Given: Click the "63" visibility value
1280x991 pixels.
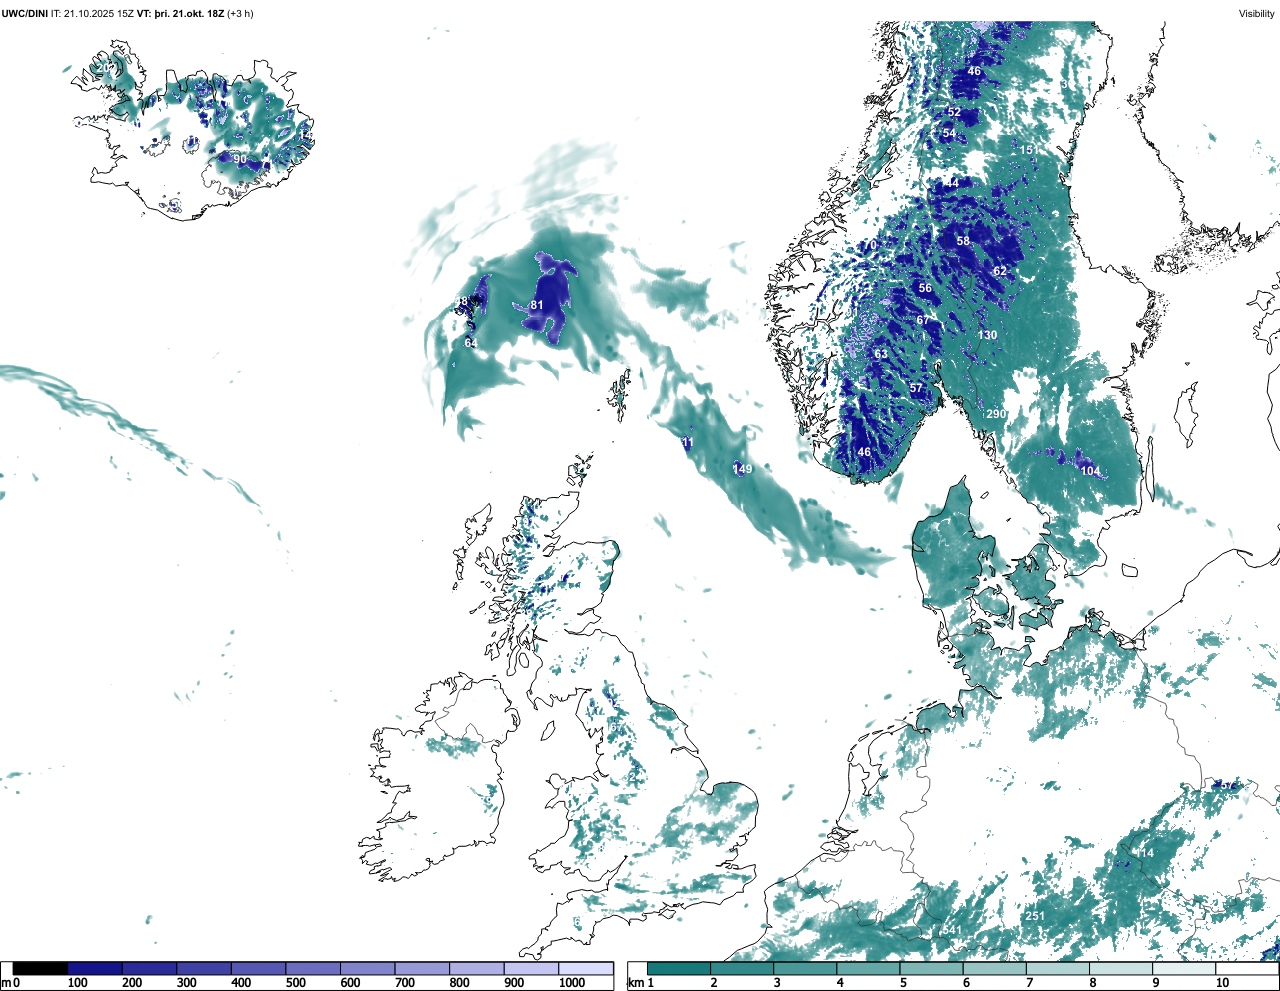Looking at the screenshot, I should pos(881,354).
